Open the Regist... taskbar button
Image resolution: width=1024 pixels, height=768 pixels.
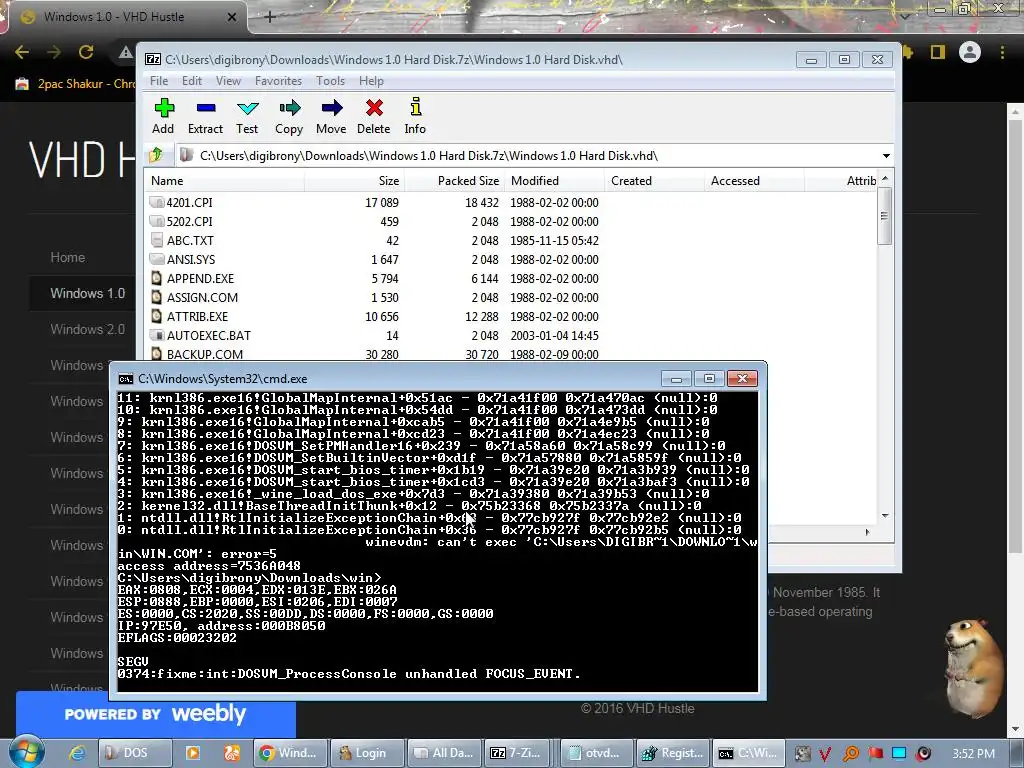click(x=673, y=753)
